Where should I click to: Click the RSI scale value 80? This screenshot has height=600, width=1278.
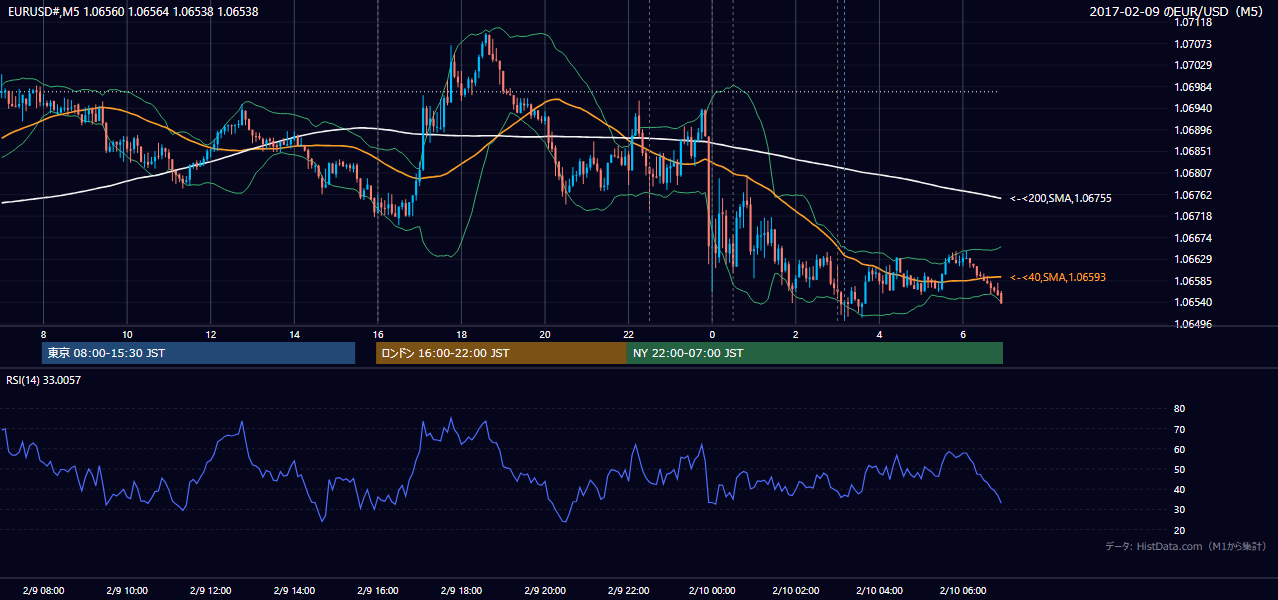pyautogui.click(x=1179, y=409)
